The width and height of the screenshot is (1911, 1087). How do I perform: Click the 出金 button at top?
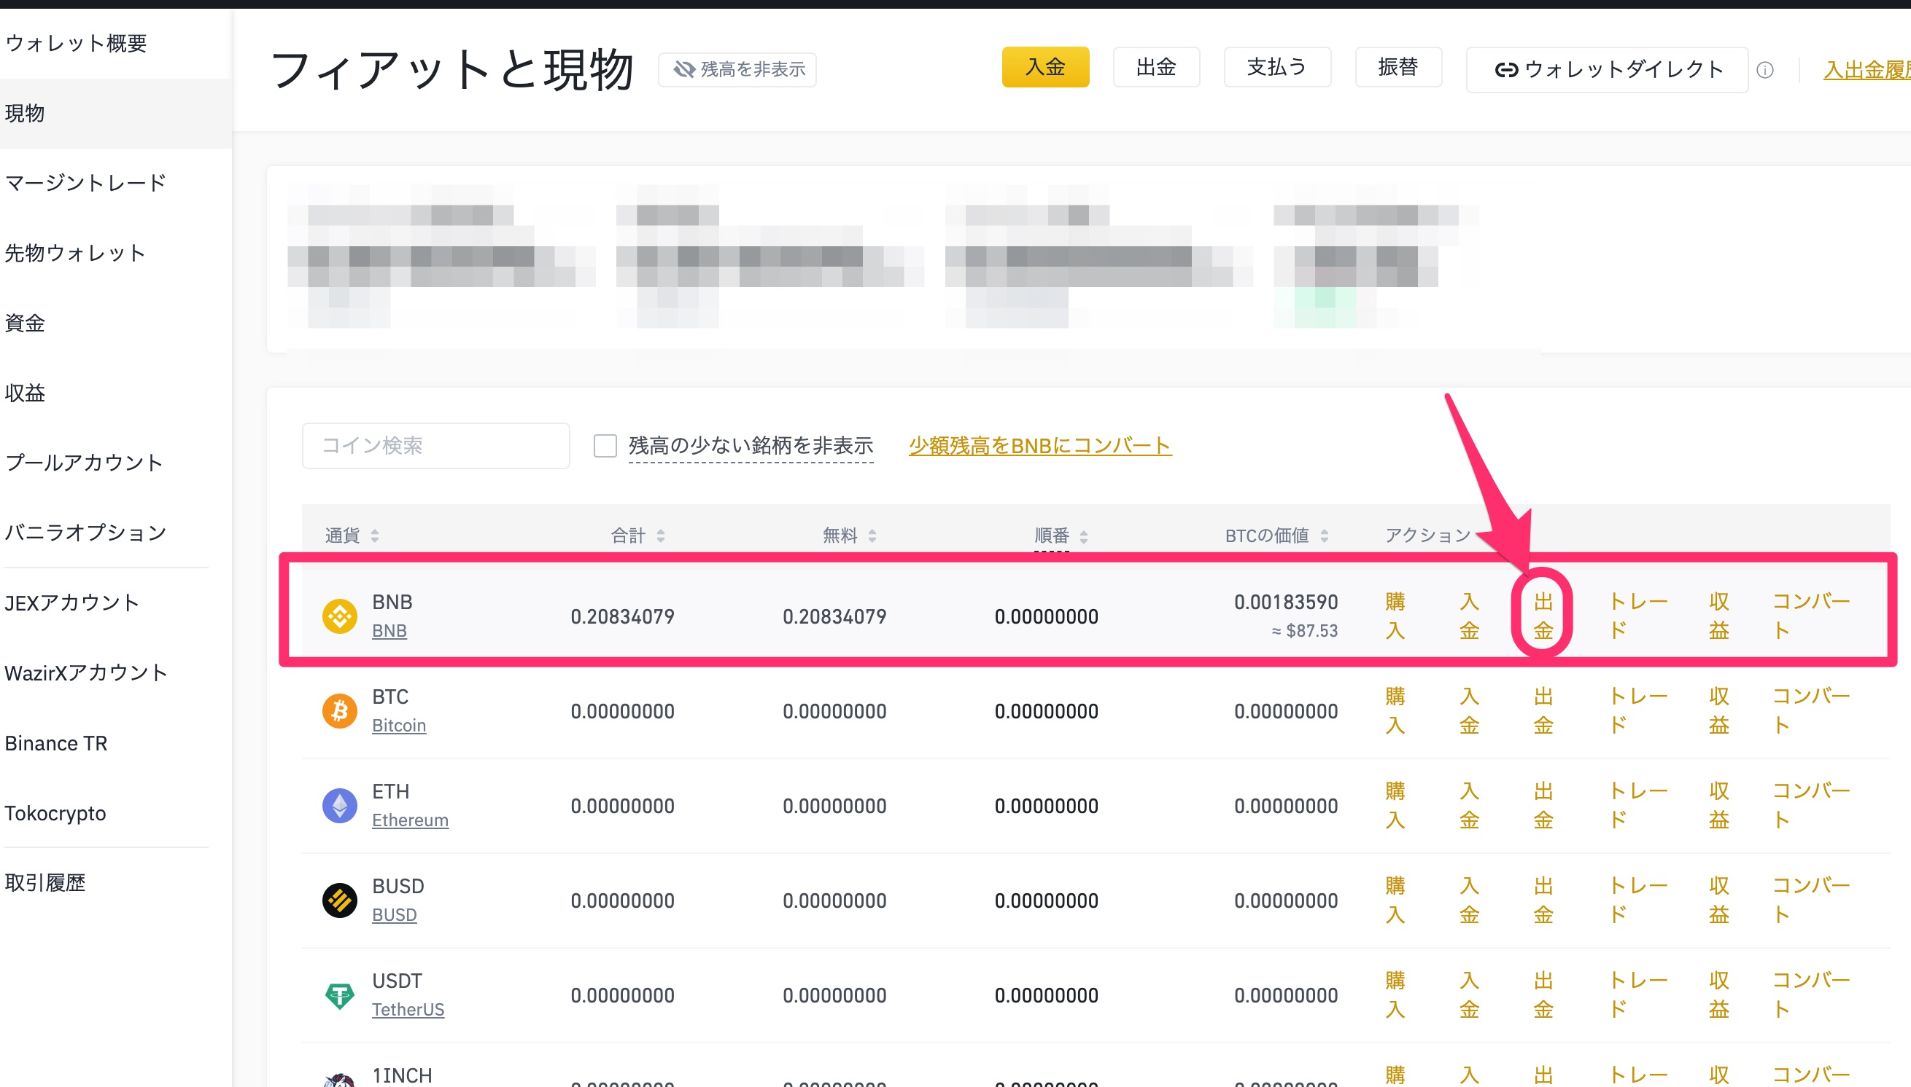pos(1156,67)
